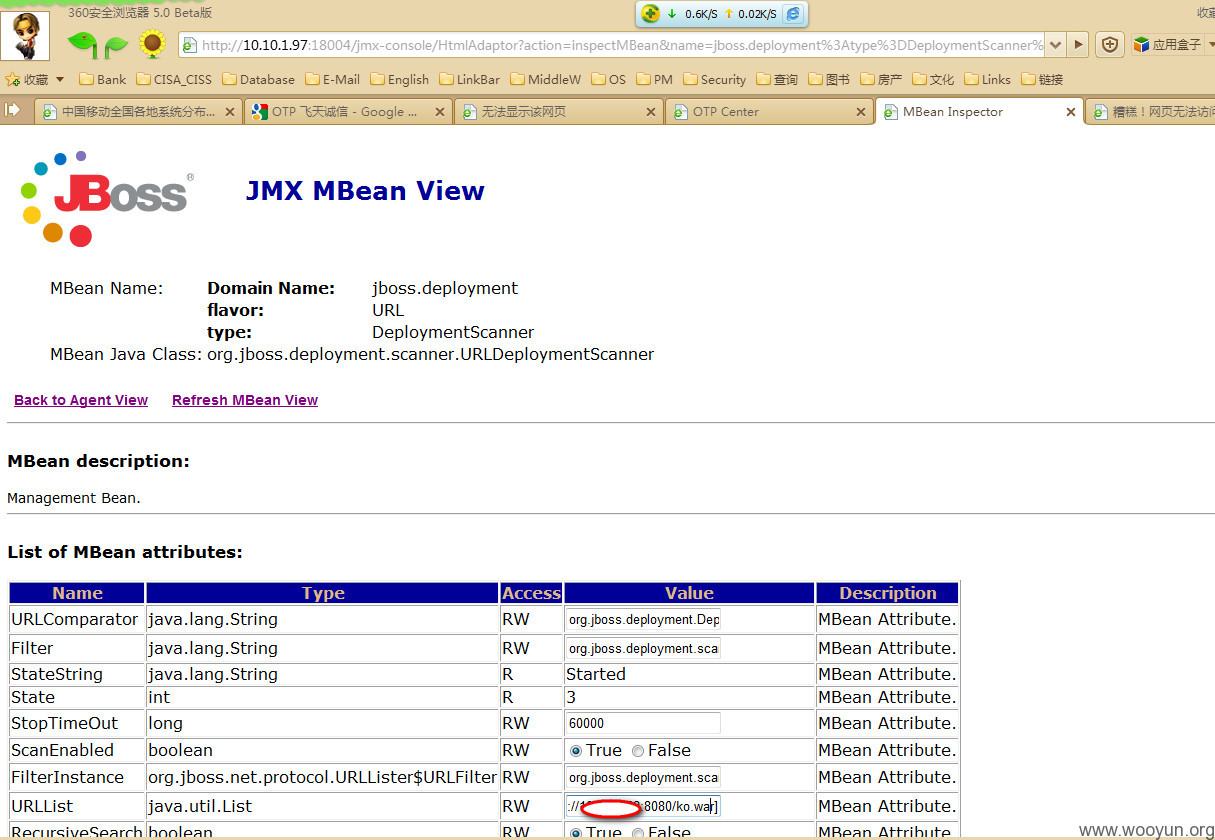Click the URLList value field
Screen dimensions: 1215x840
coord(643,806)
